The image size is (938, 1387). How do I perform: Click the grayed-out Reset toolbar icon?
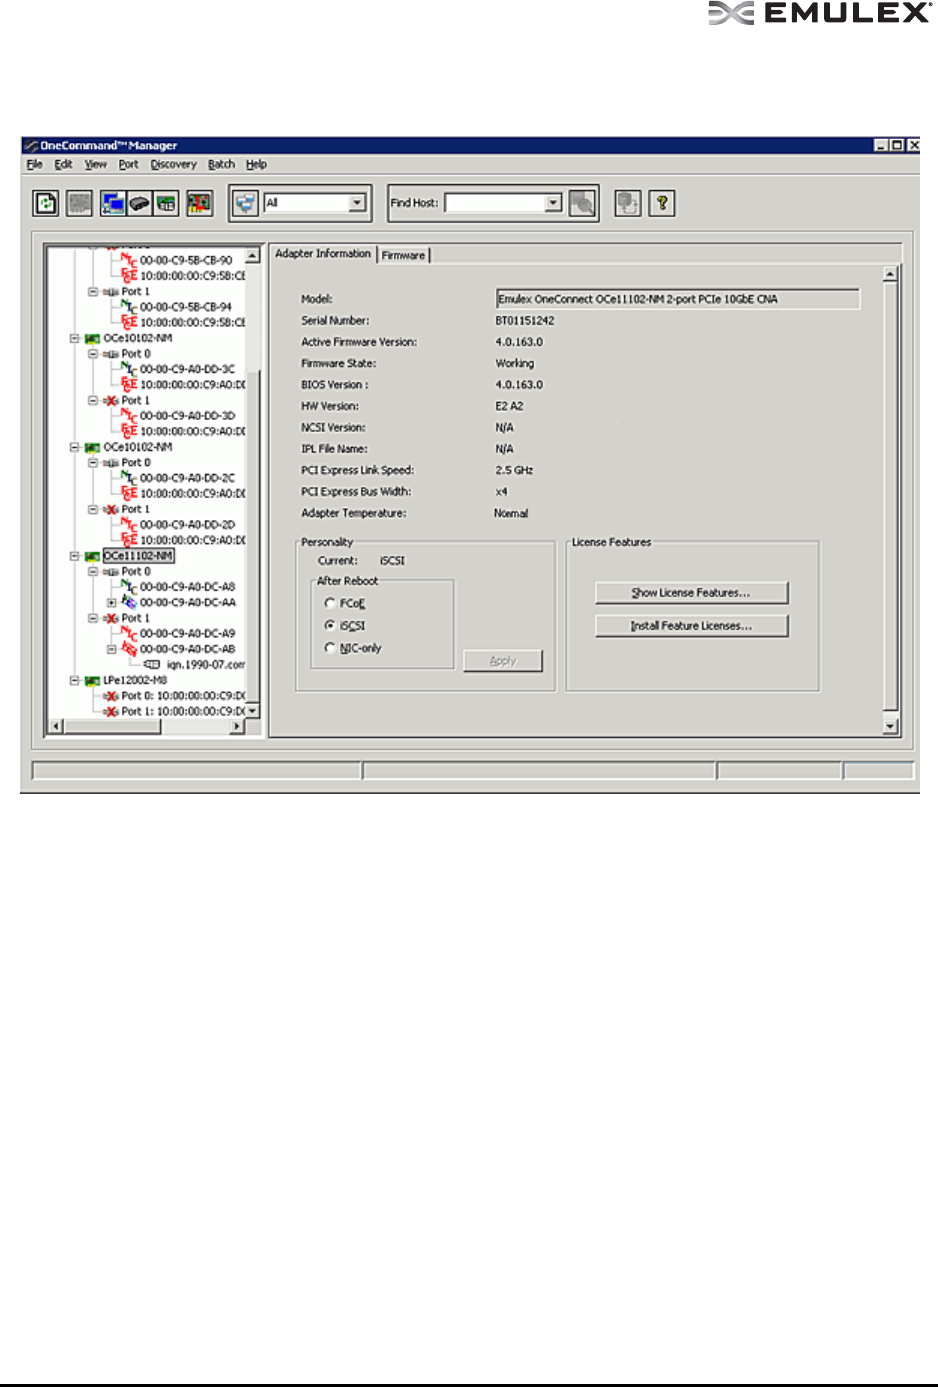coord(80,203)
